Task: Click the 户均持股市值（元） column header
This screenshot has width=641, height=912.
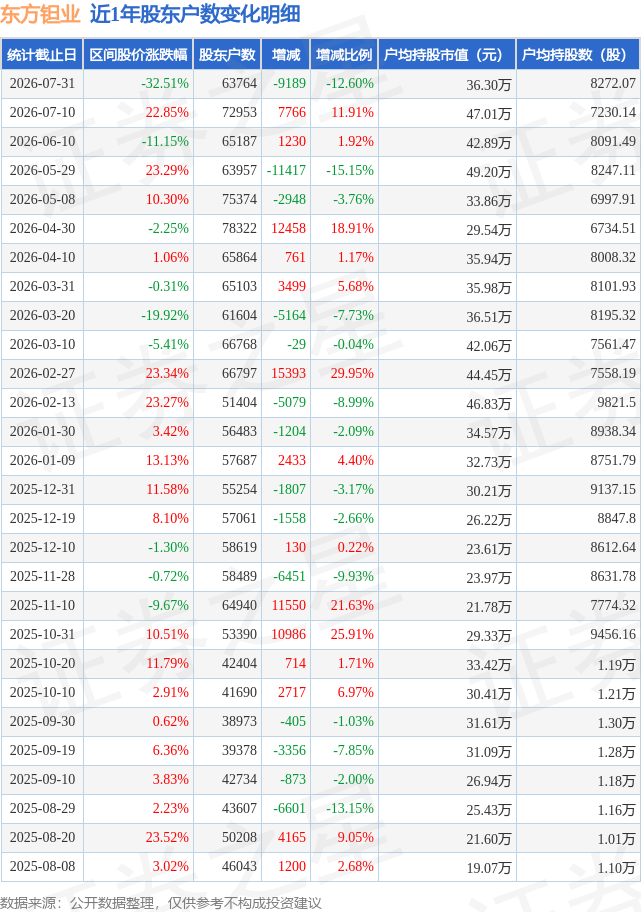Action: [447, 55]
